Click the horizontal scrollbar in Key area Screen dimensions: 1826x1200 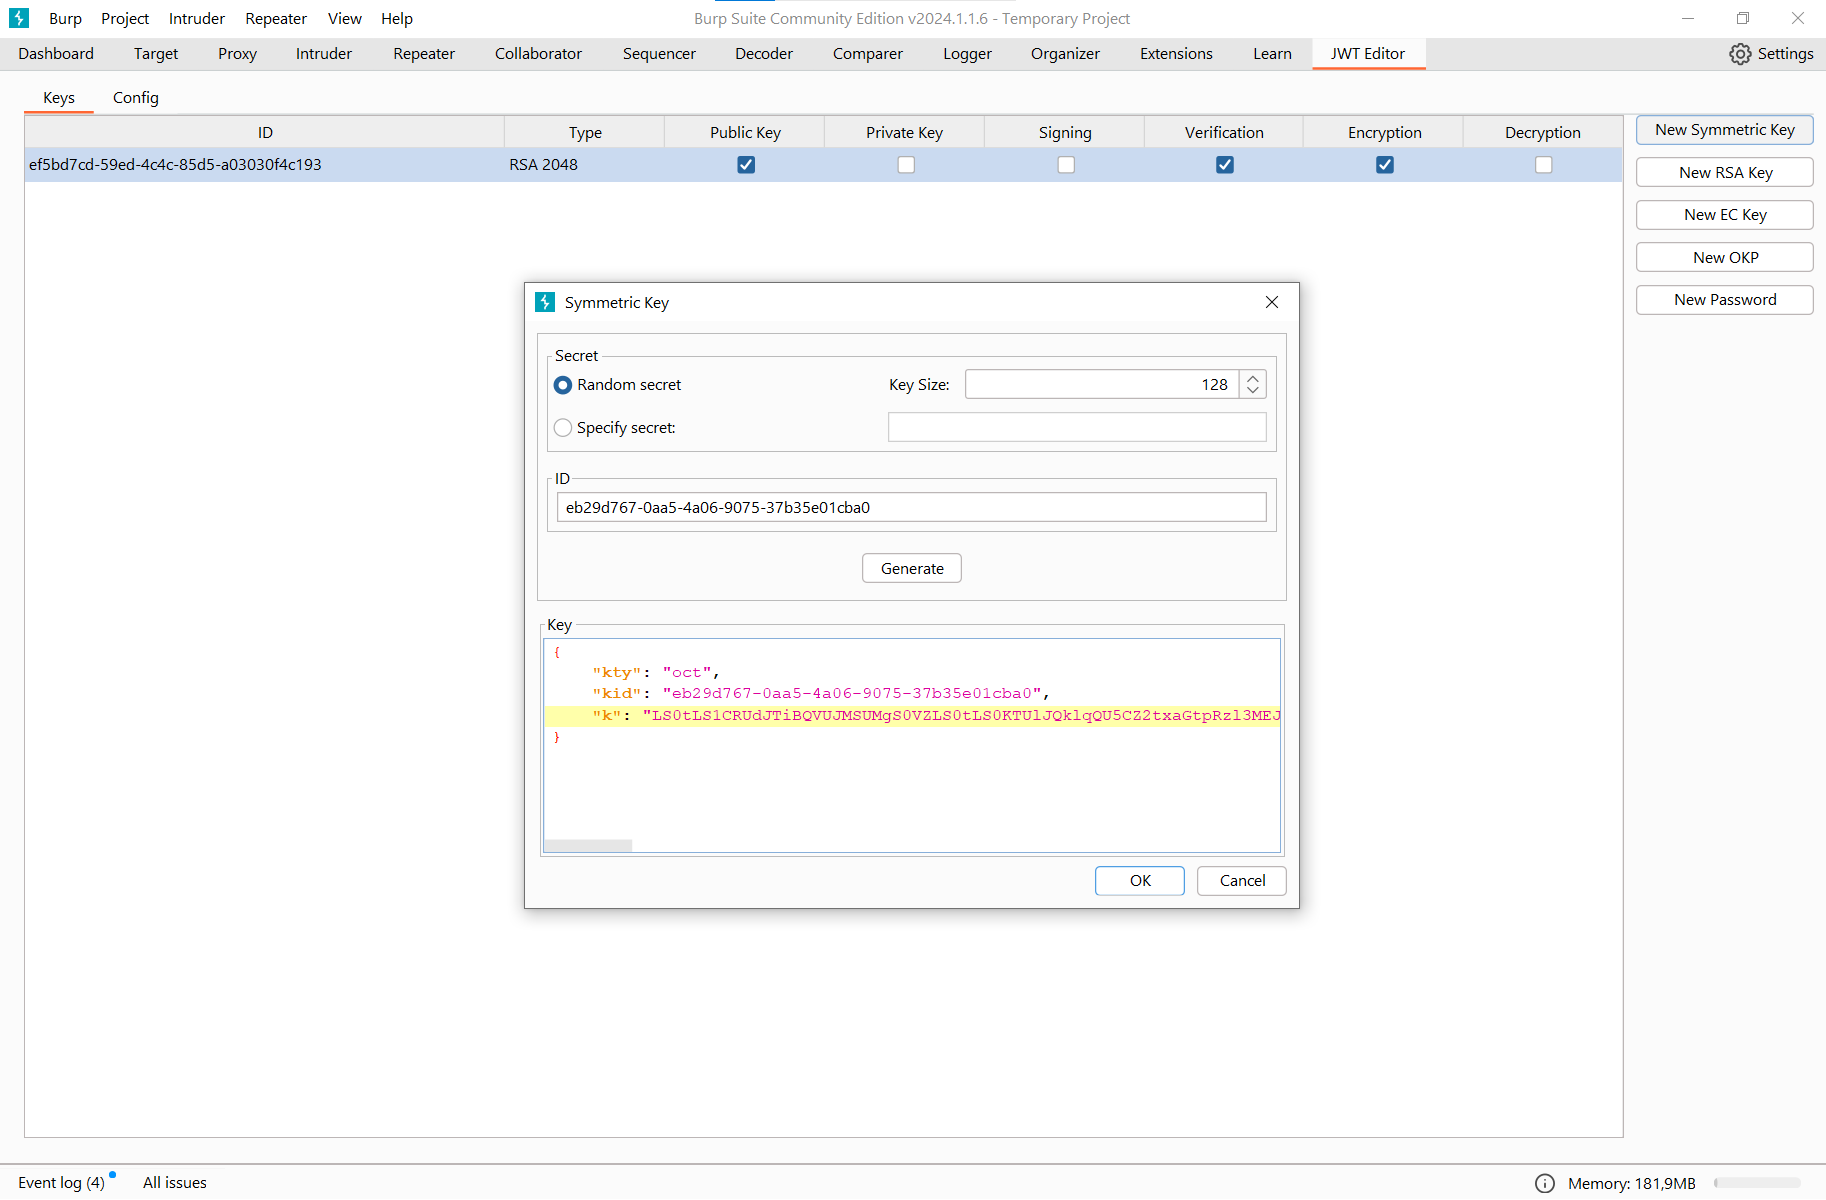pos(588,846)
